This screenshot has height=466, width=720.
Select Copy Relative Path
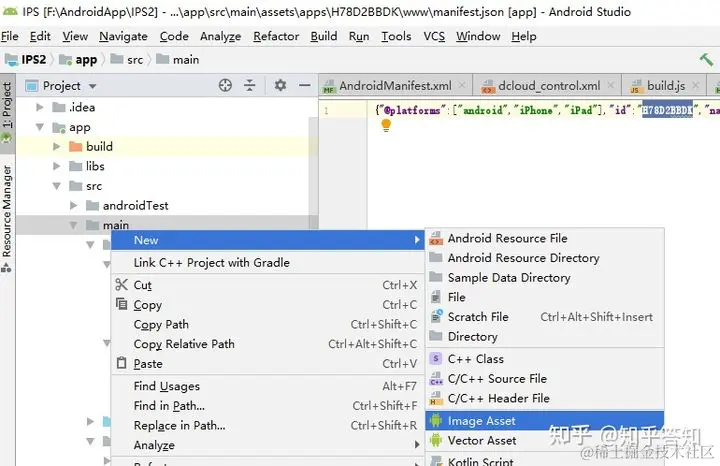pos(267,344)
